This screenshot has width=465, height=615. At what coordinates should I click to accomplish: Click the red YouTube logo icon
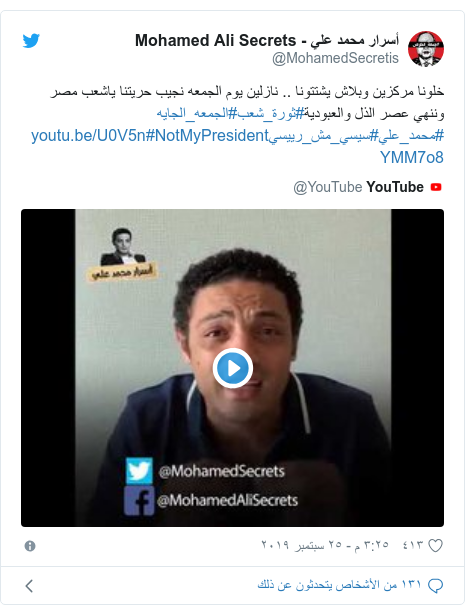[436, 187]
